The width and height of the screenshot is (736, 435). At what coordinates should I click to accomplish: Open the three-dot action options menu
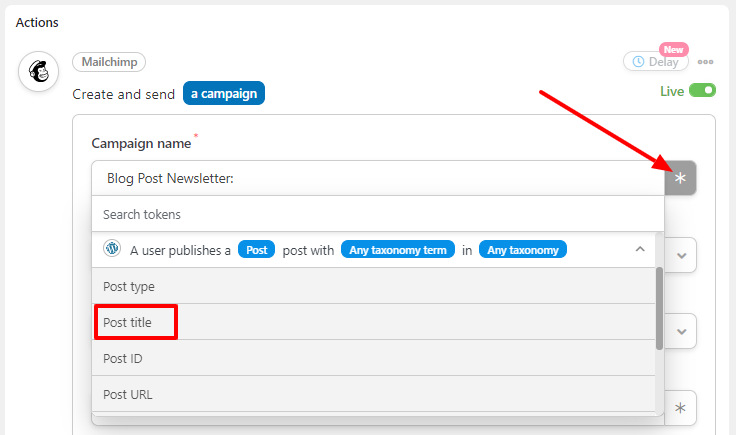(x=705, y=62)
